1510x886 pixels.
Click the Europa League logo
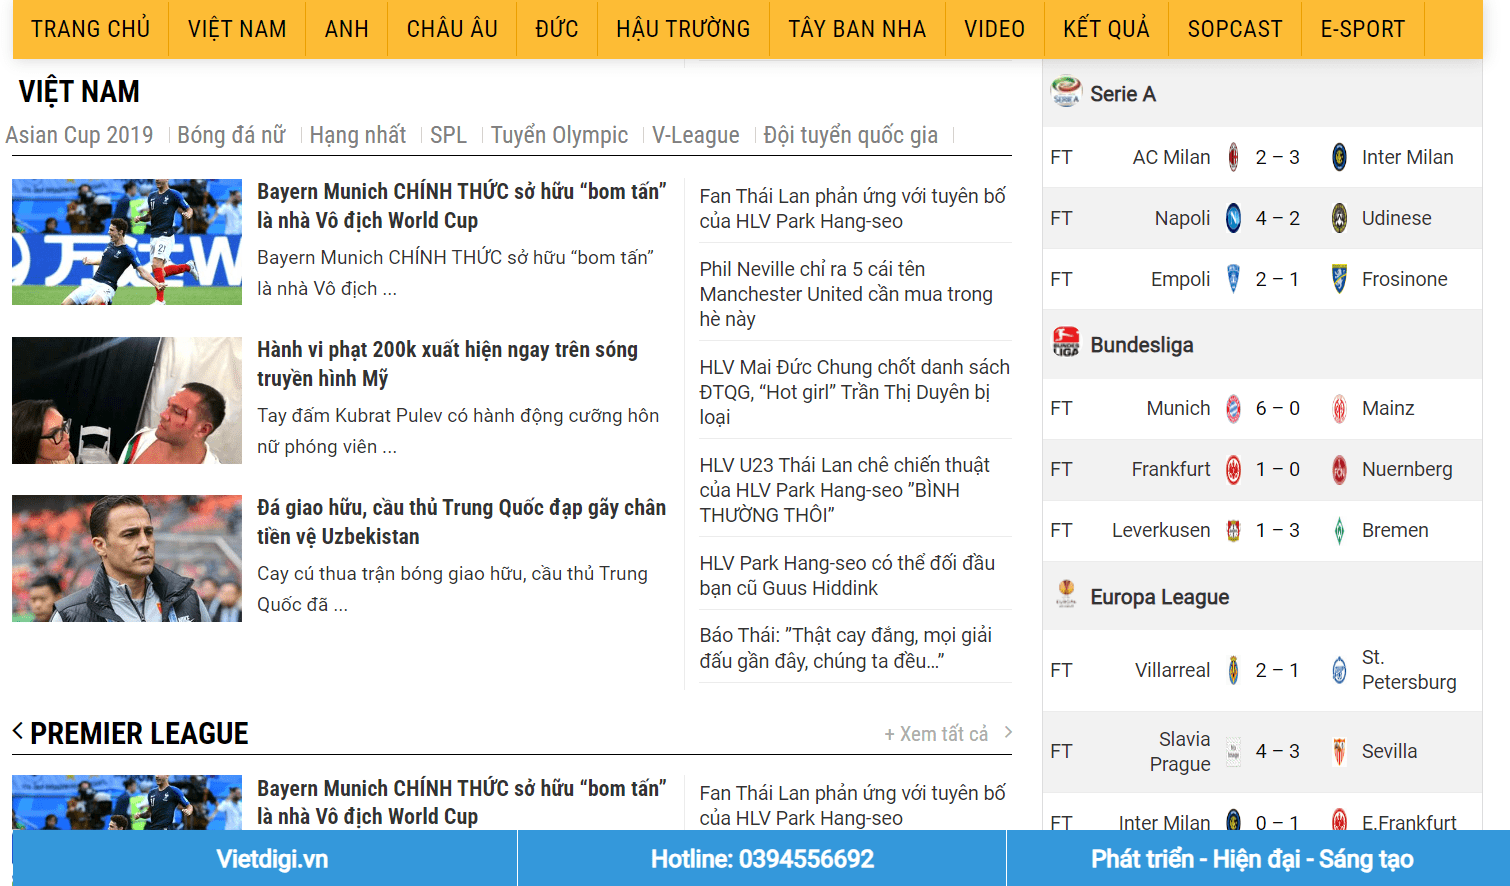(x=1065, y=595)
